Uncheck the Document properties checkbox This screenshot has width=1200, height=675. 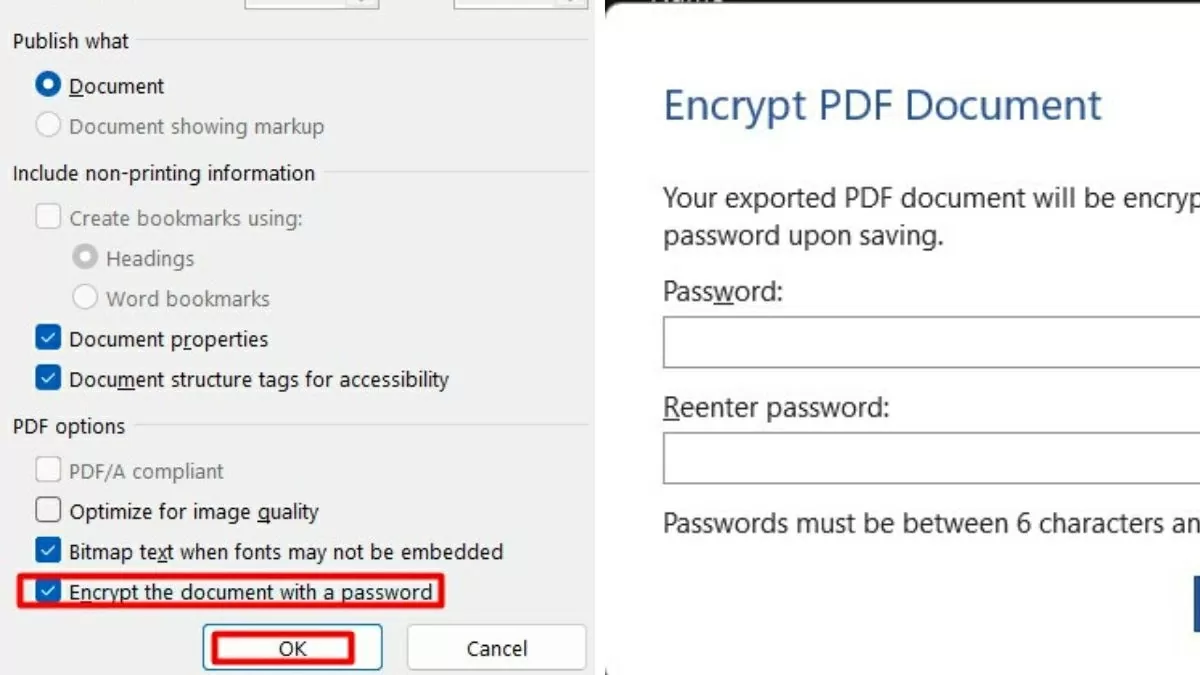click(48, 339)
